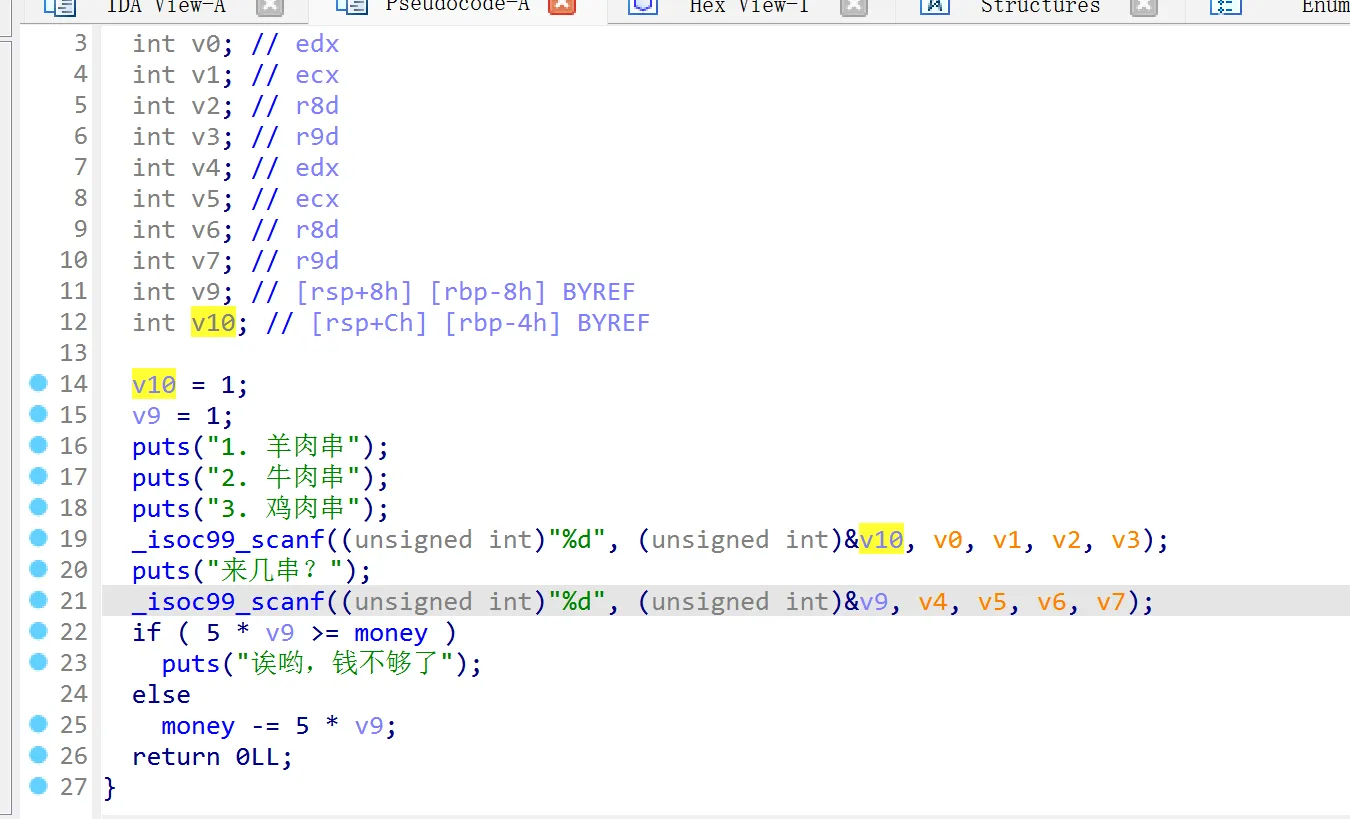This screenshot has width=1350, height=819.
Task: Click money in 'money -= 5 * v9'
Action: 198,726
